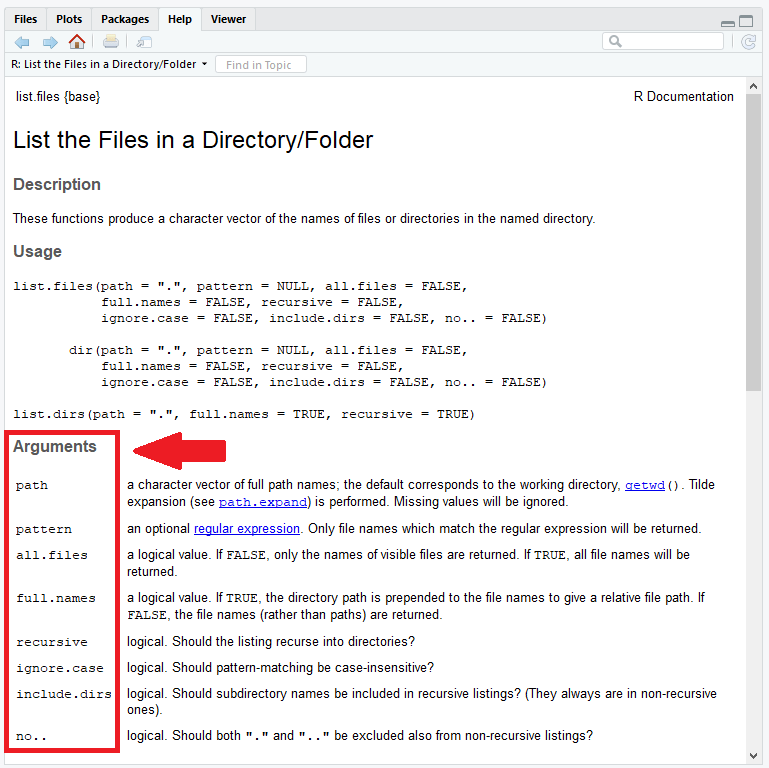Viewport: 769px width, 768px height.
Task: Click the "path" argument name
Action: 32,486
